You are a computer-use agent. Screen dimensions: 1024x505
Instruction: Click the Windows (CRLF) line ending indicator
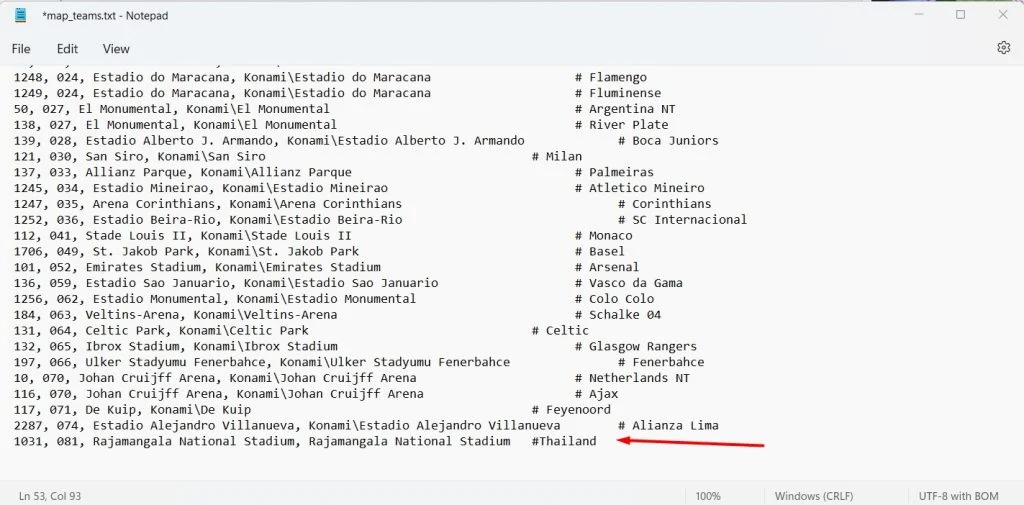pyautogui.click(x=814, y=496)
